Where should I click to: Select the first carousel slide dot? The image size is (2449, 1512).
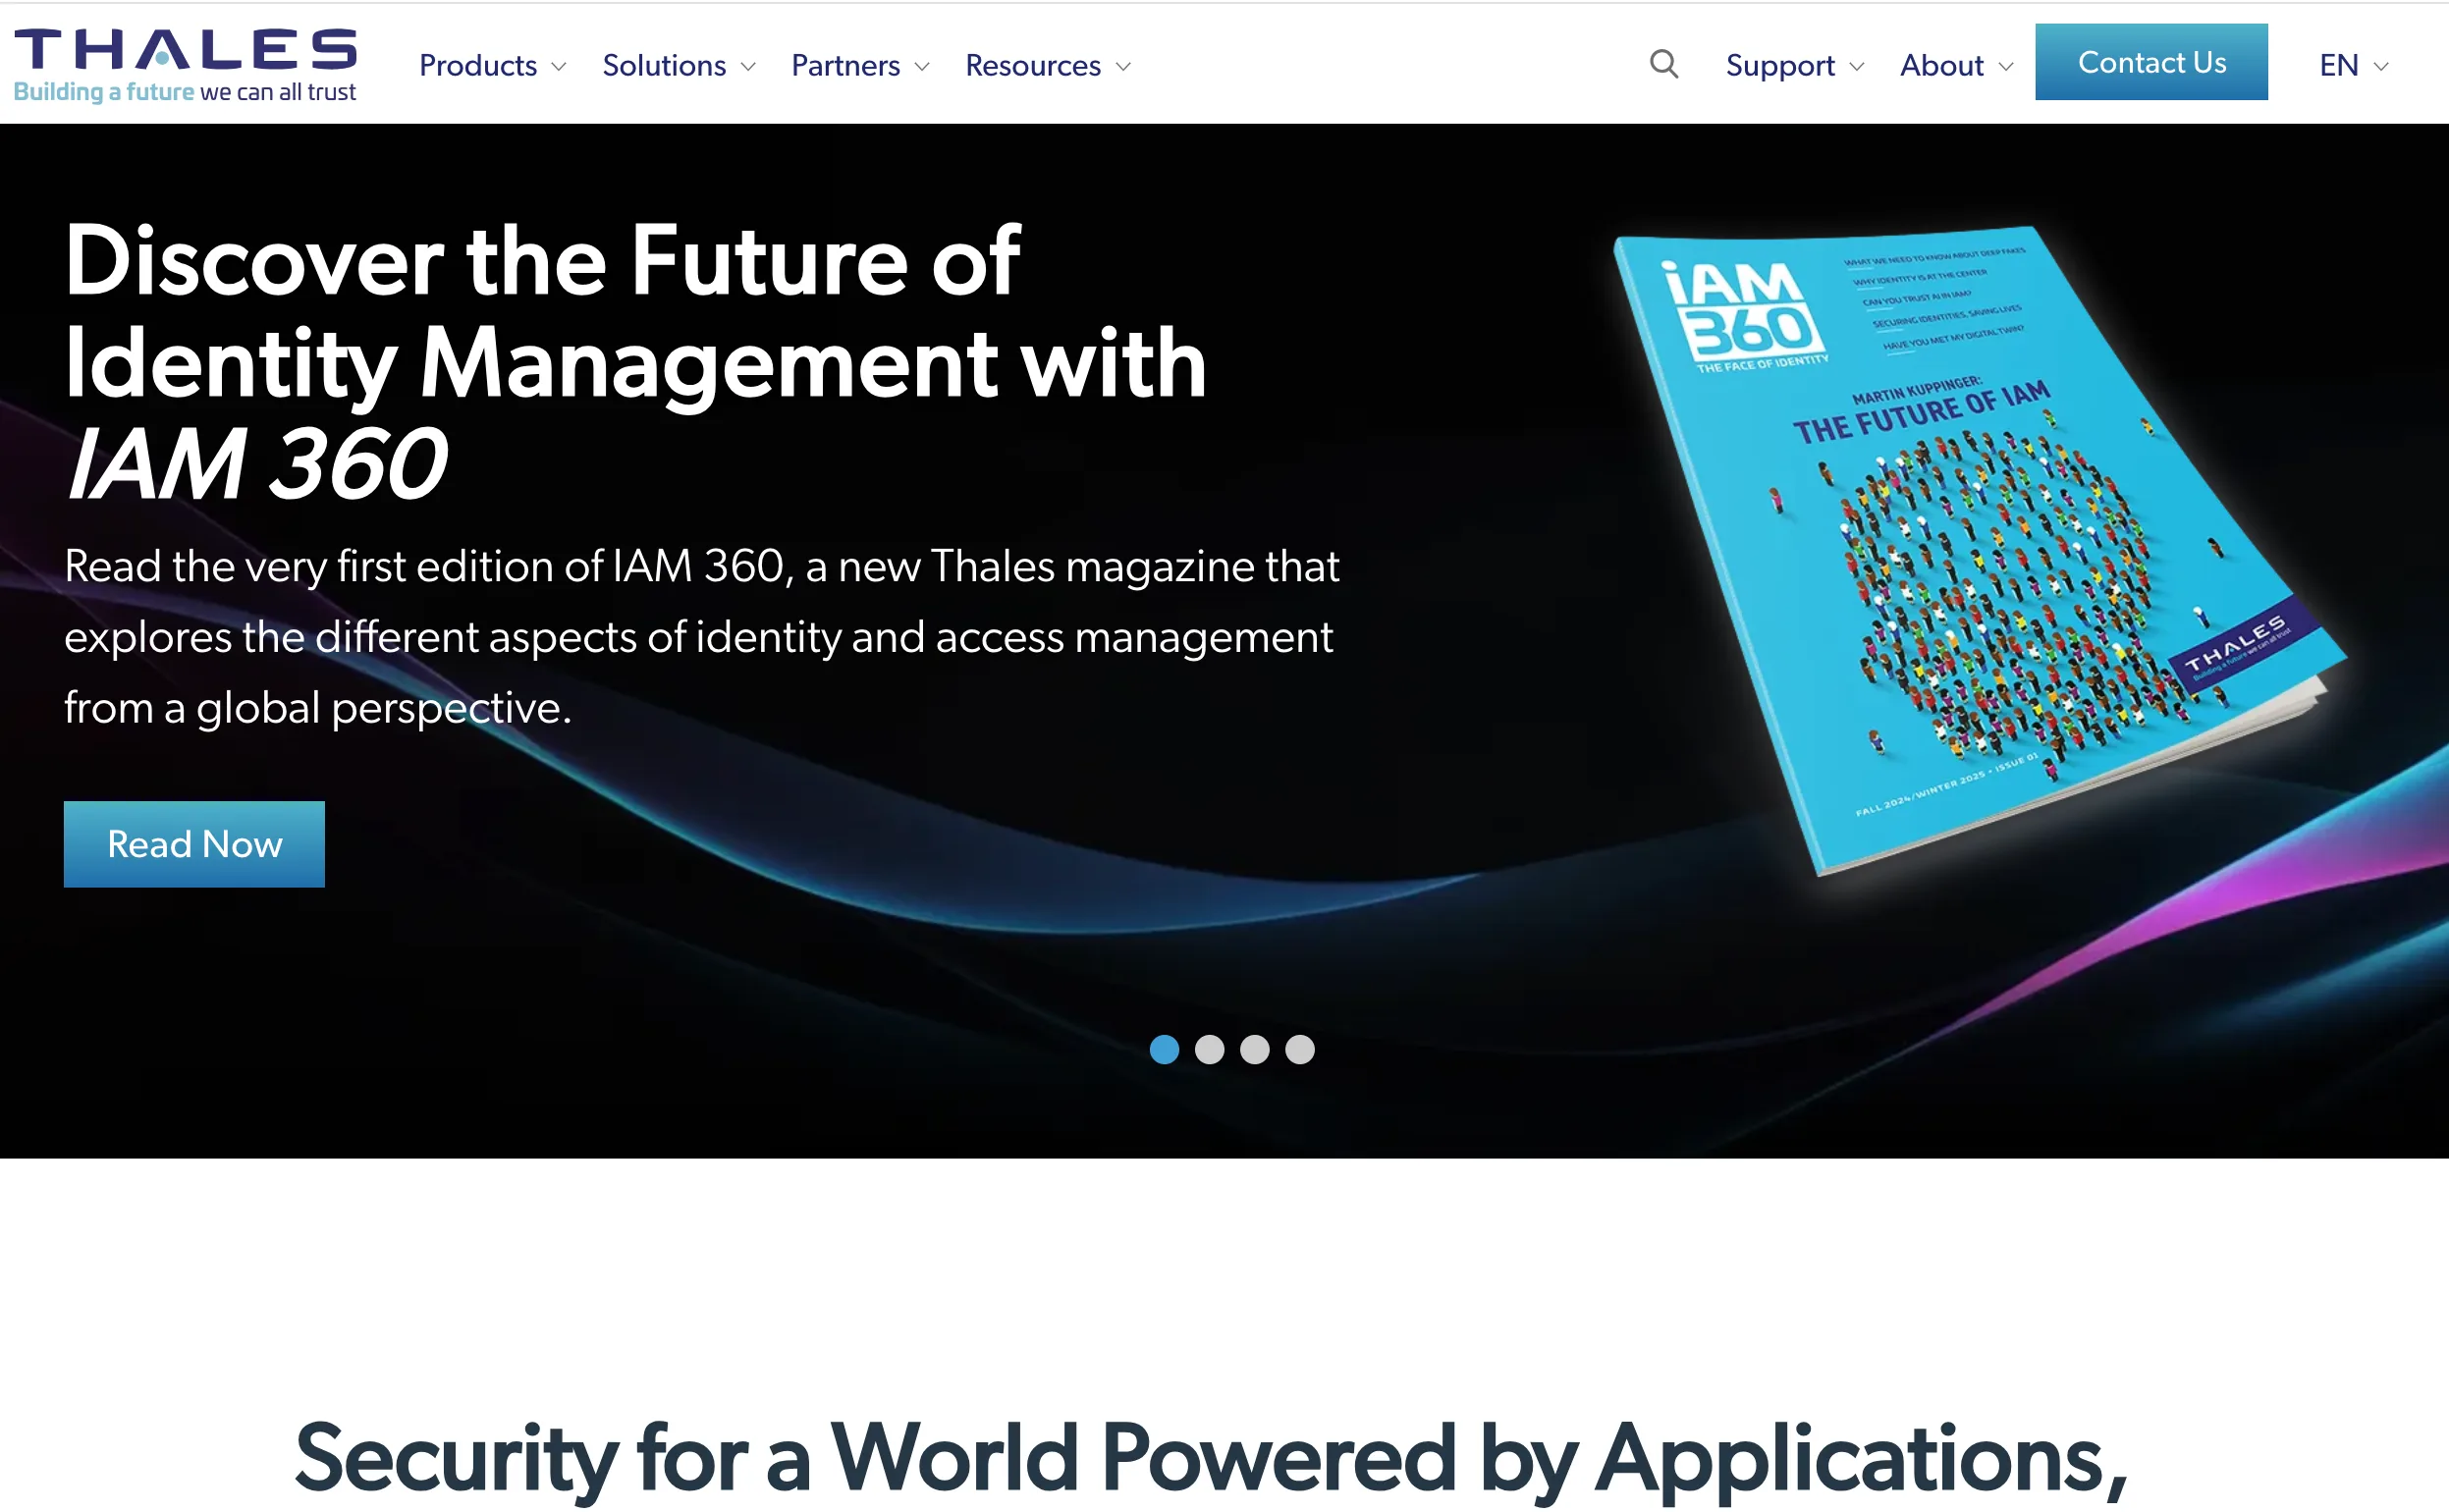click(1164, 1049)
